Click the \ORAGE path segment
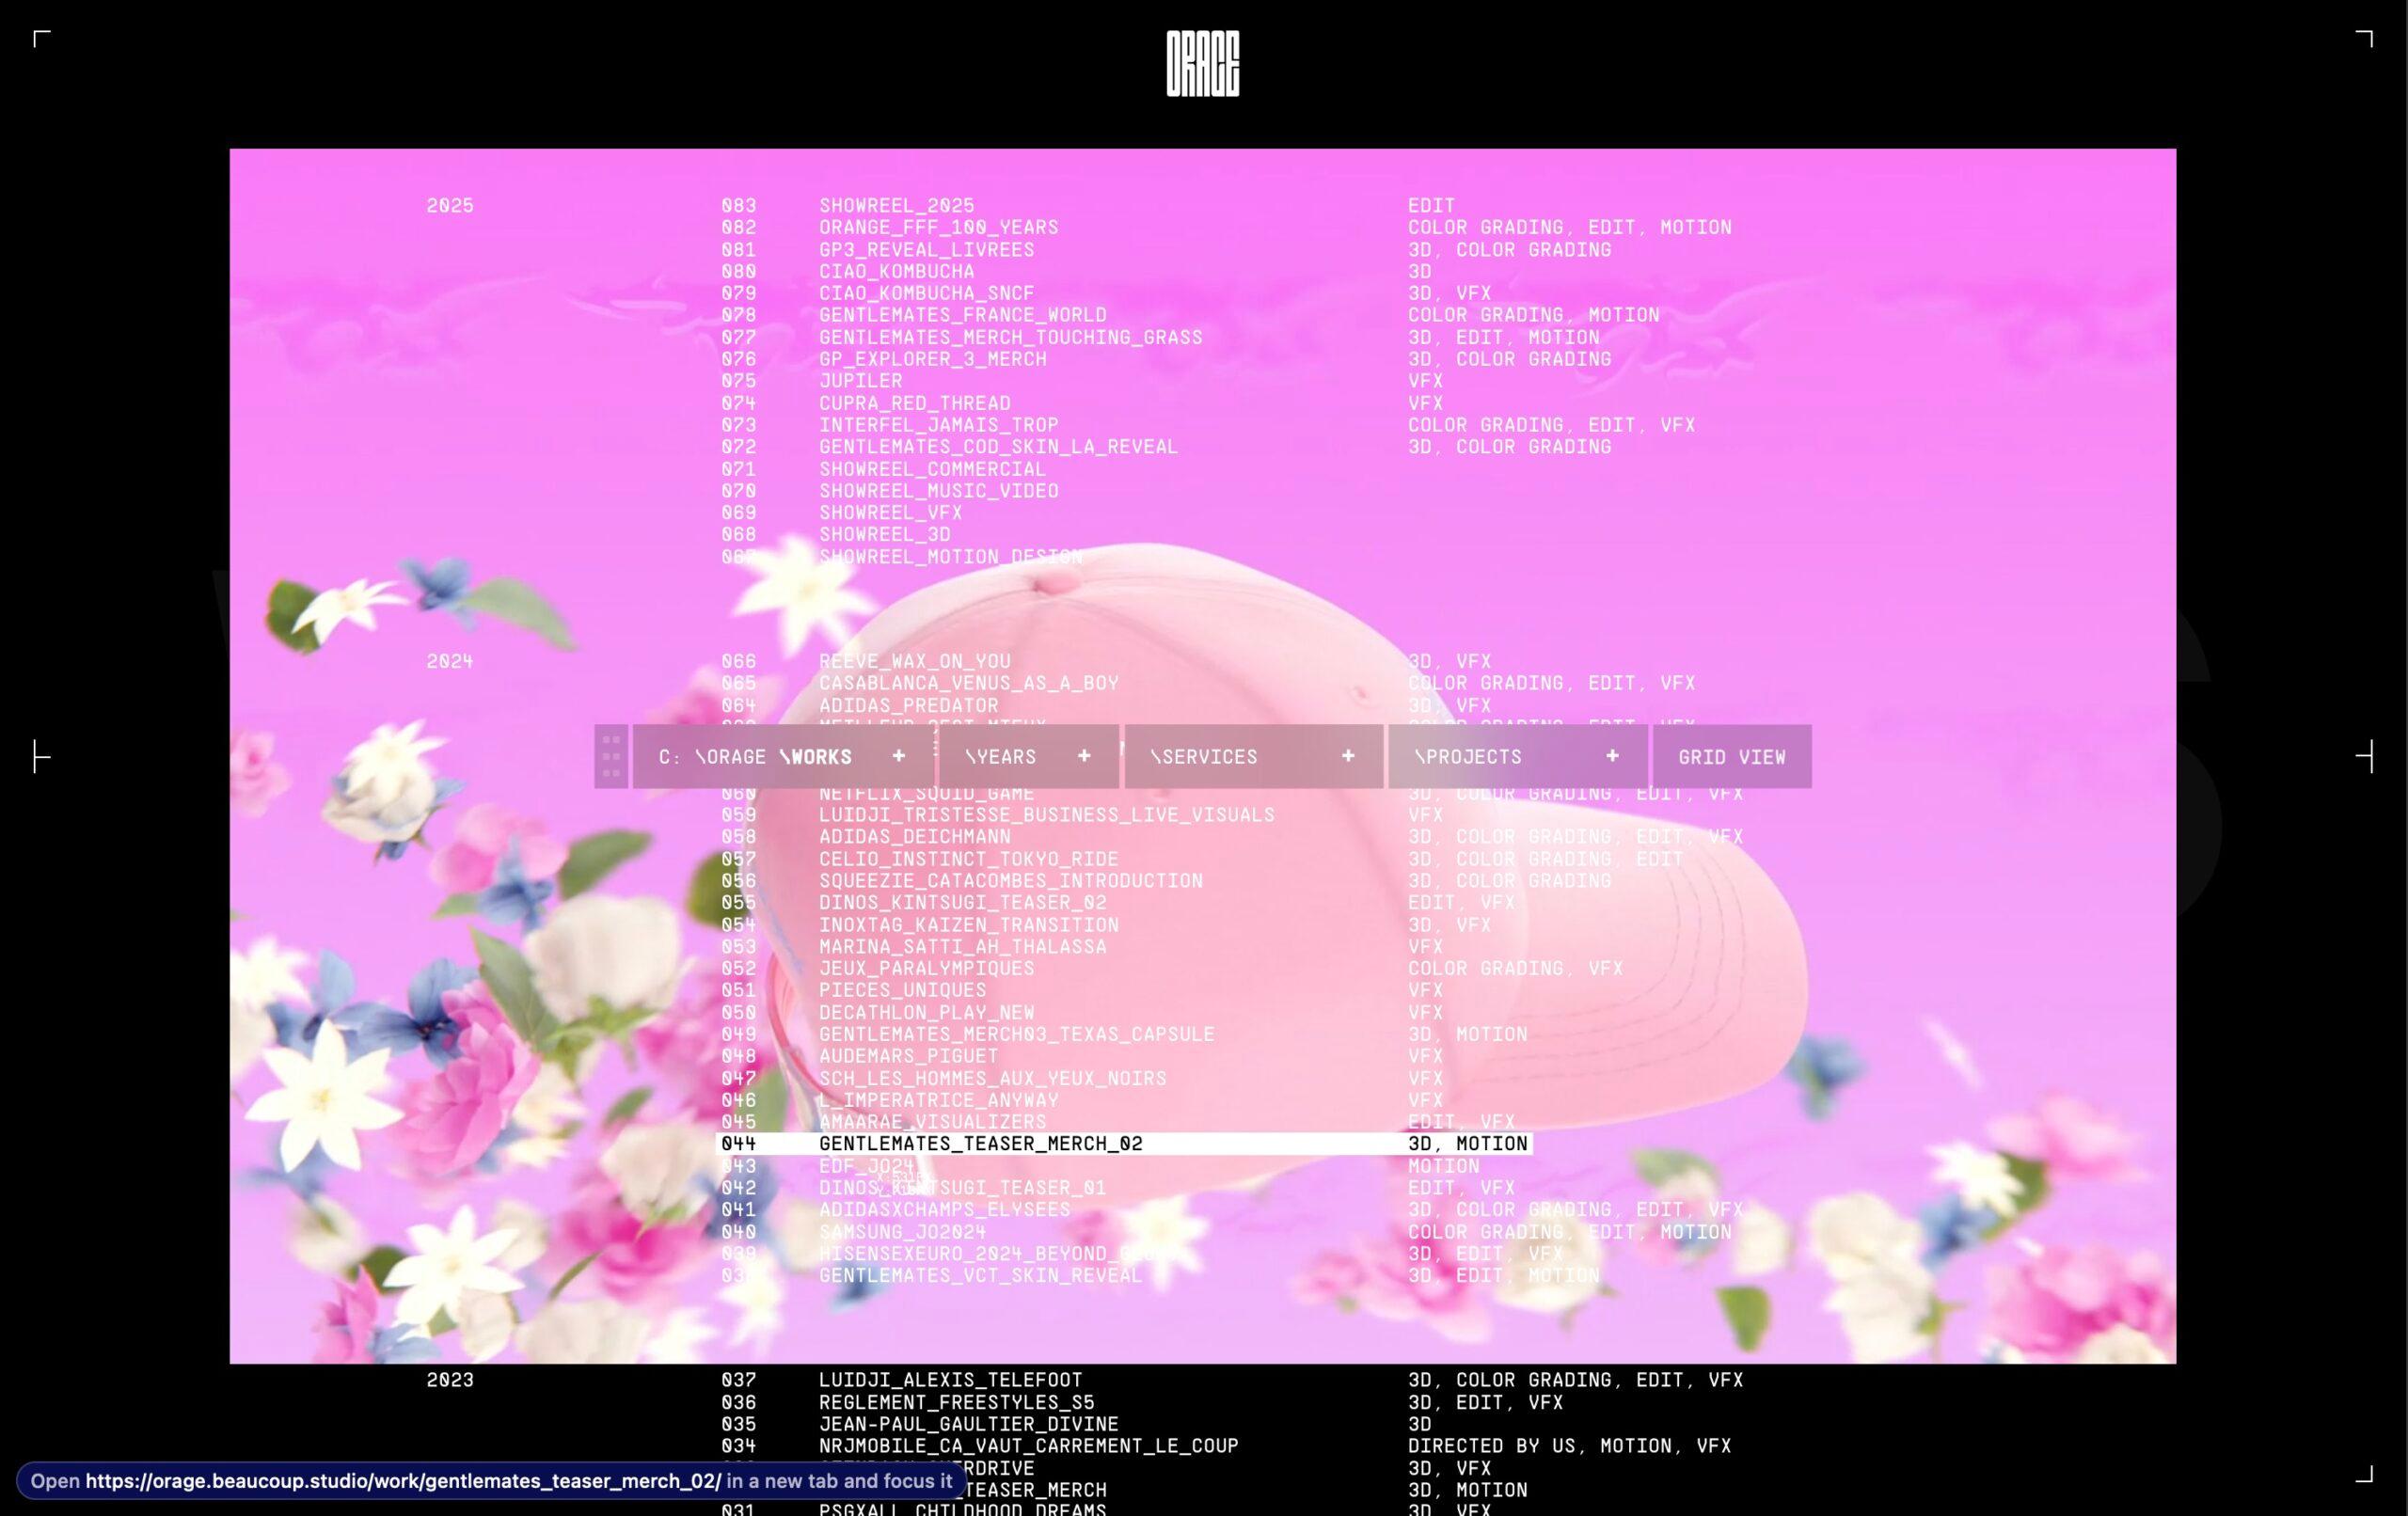Screen dimensions: 2408x1516 (730, 757)
